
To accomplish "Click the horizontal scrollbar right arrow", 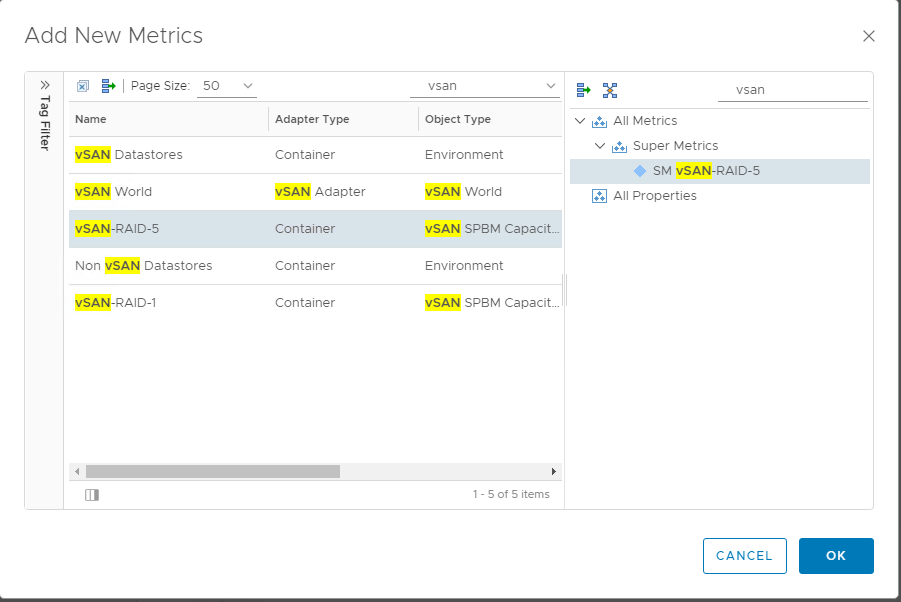I will [554, 472].
